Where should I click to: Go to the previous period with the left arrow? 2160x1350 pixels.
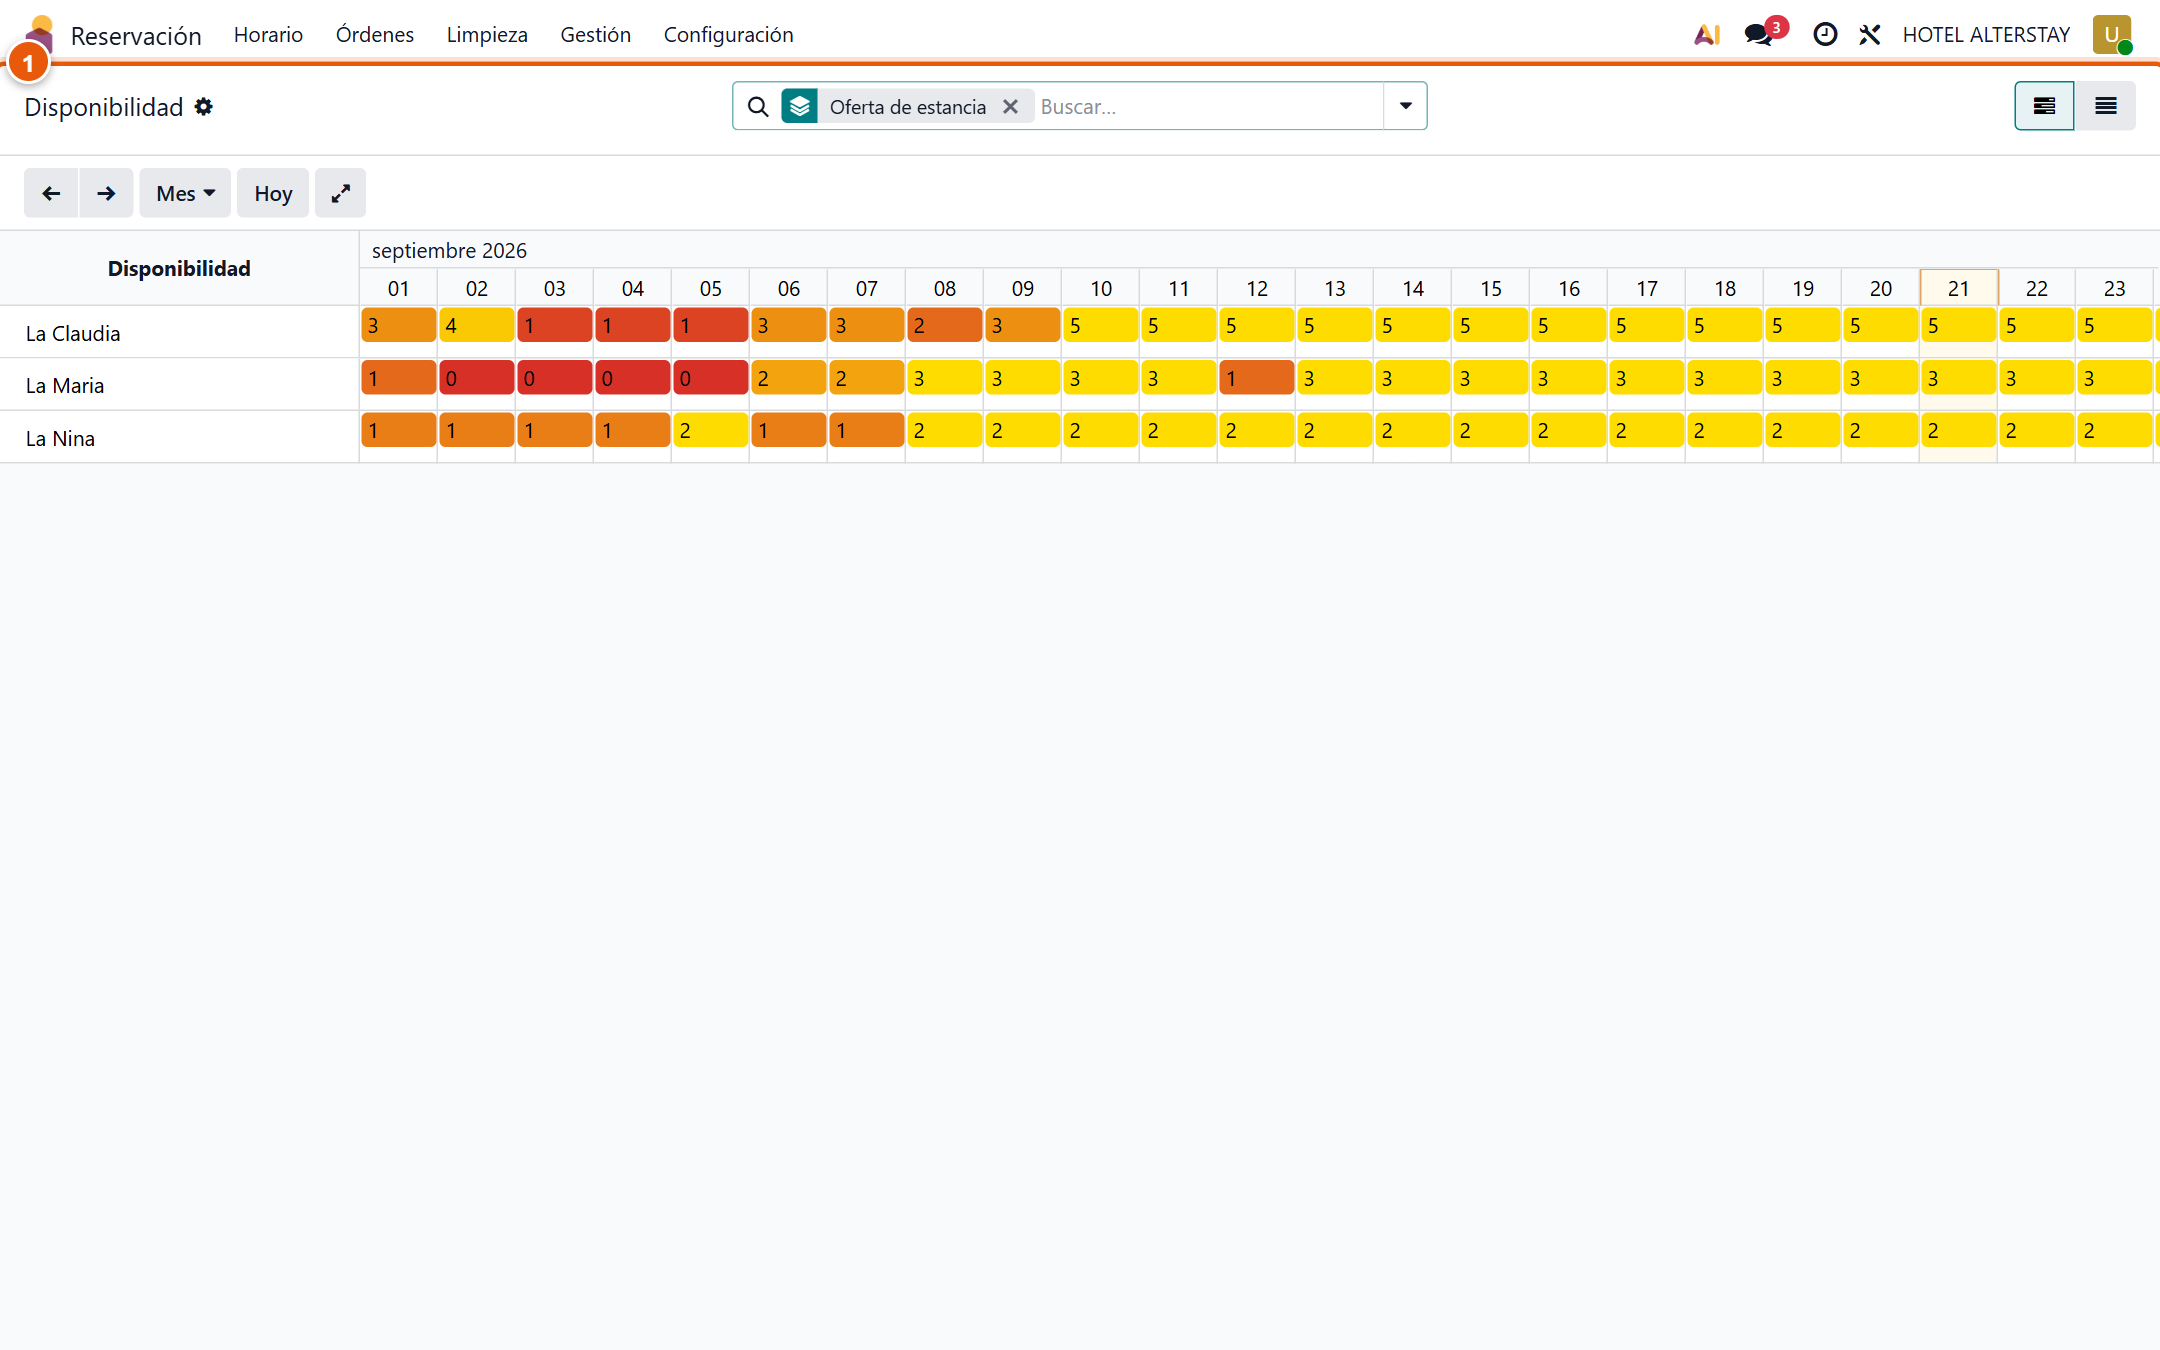(51, 193)
